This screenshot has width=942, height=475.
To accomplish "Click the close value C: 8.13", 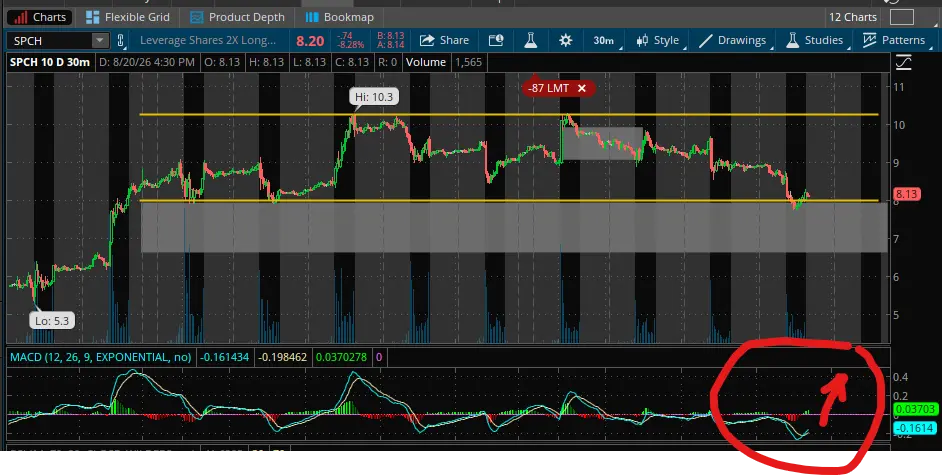I will click(x=350, y=62).
